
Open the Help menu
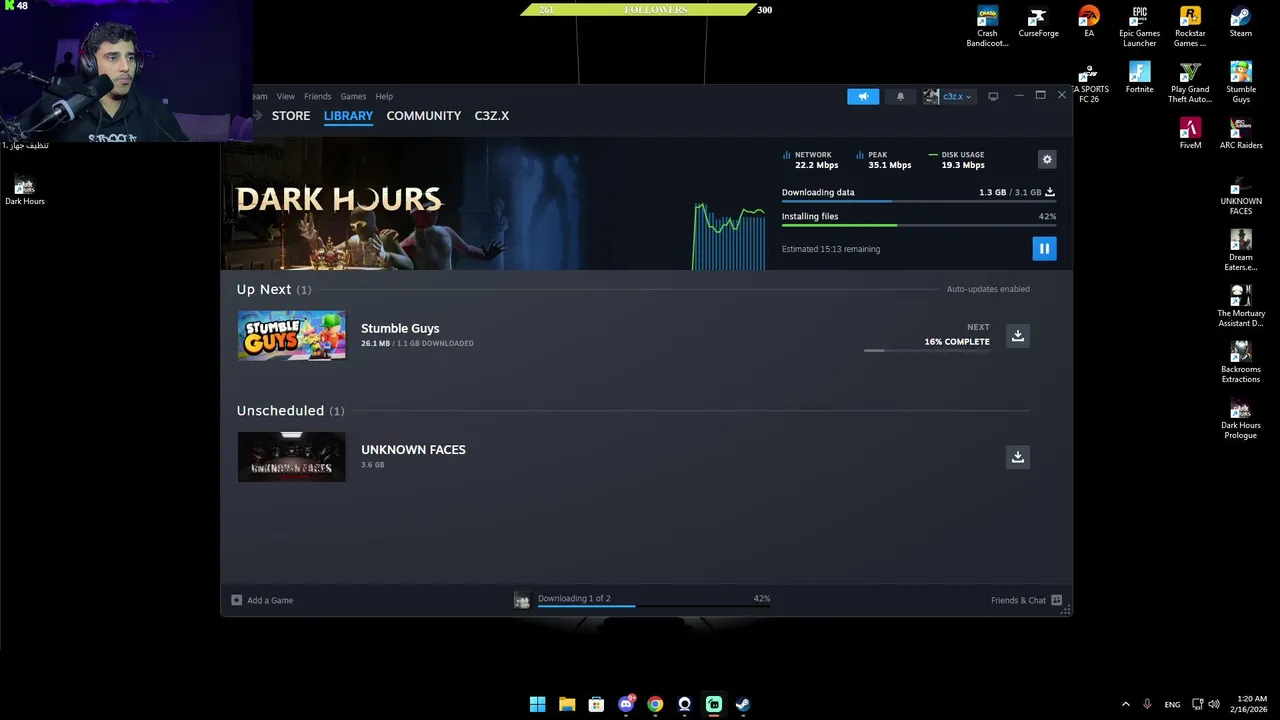(x=384, y=96)
